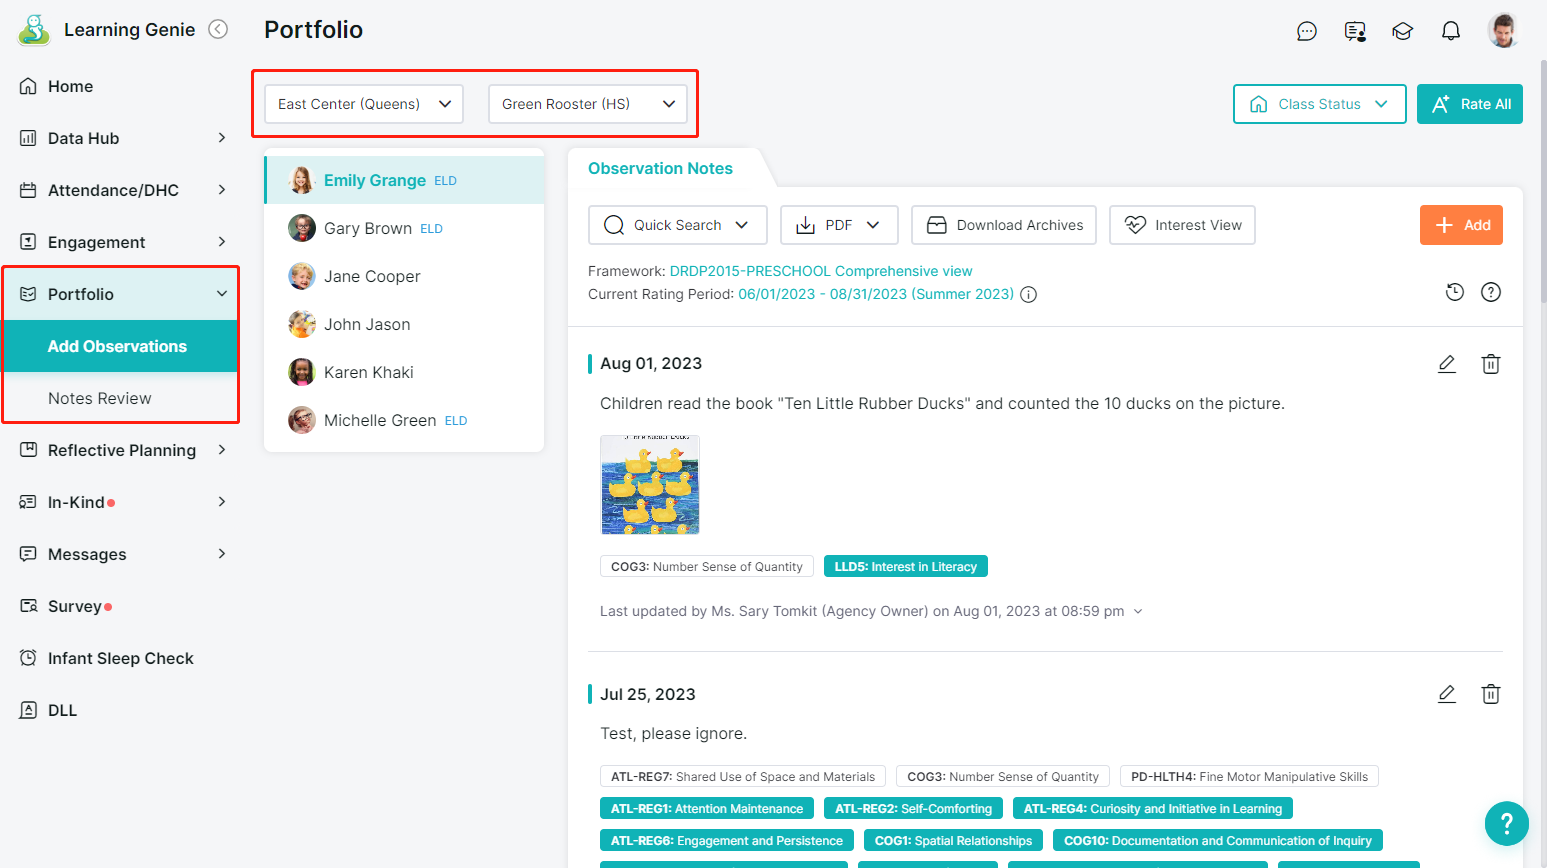Expand the Quick Search dropdown
This screenshot has width=1547, height=868.
tap(677, 225)
